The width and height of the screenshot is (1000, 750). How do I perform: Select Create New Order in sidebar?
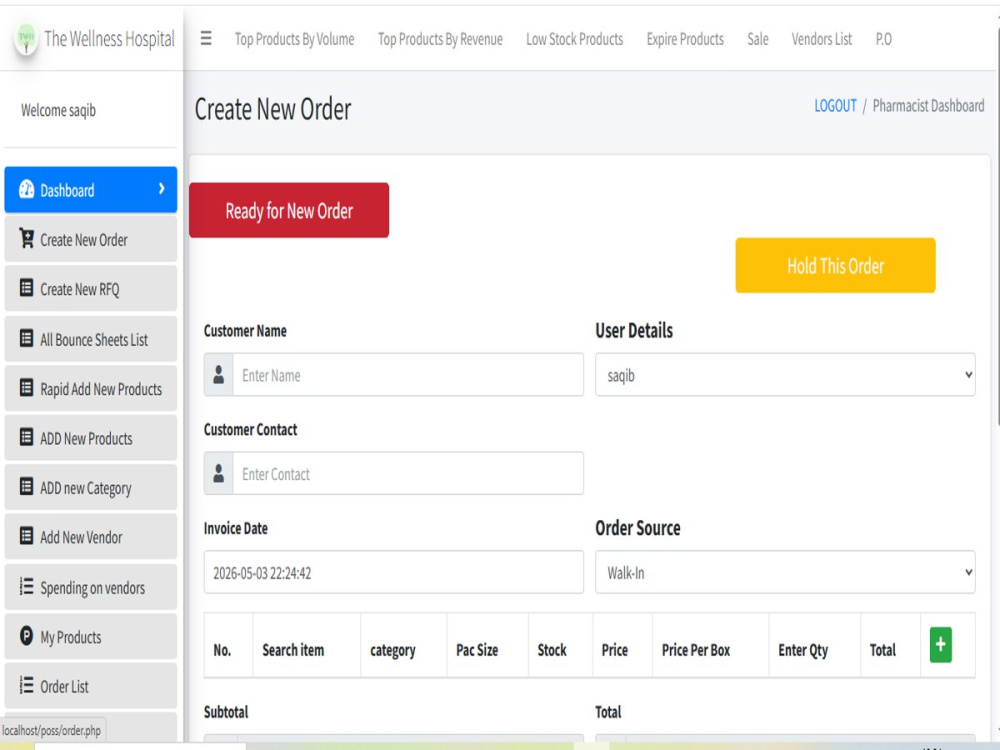point(91,239)
